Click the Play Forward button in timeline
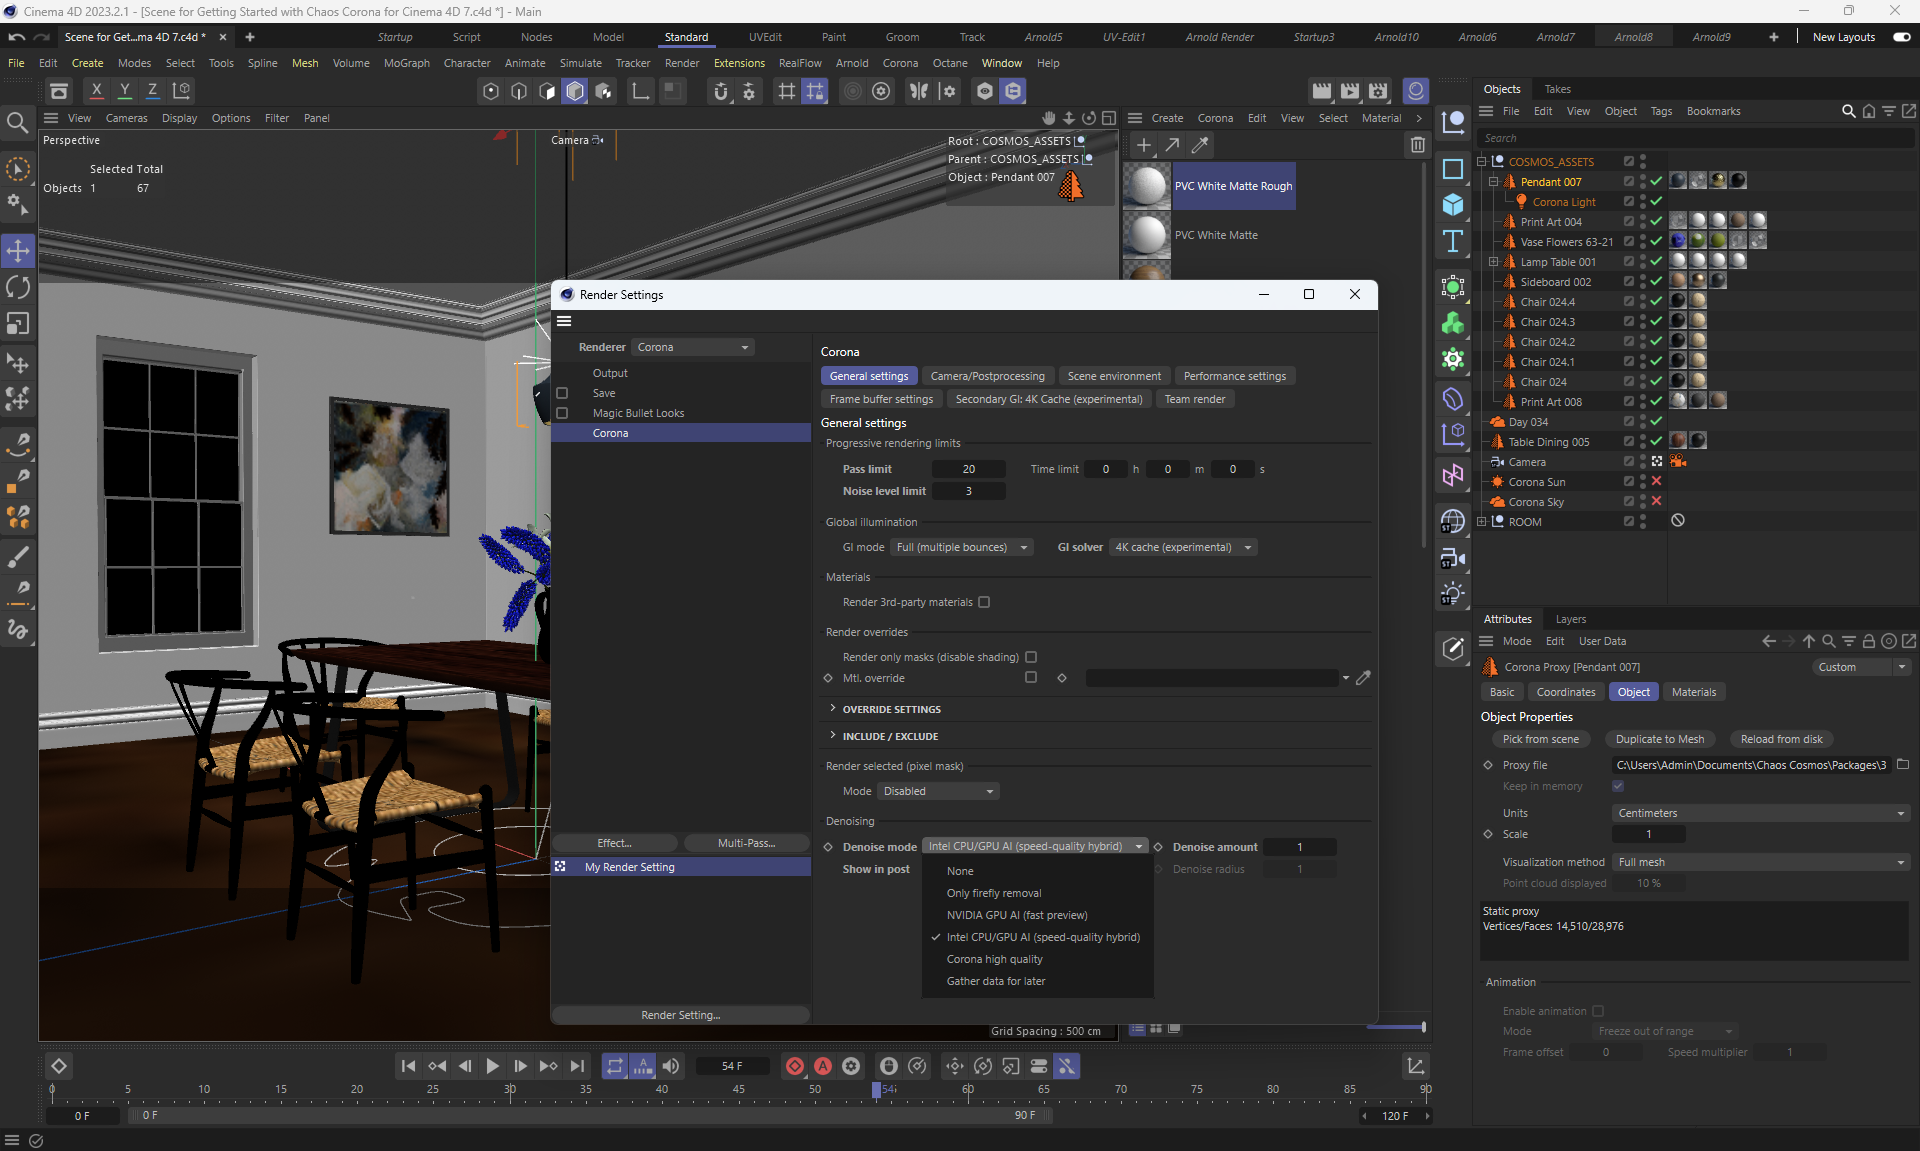Screen dimensions: 1920x1151 [492, 1066]
